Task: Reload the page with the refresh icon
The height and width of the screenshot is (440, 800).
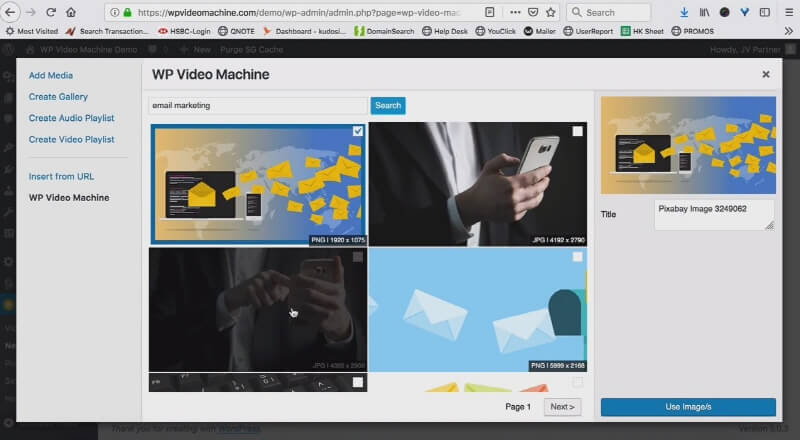Action: [x=51, y=12]
